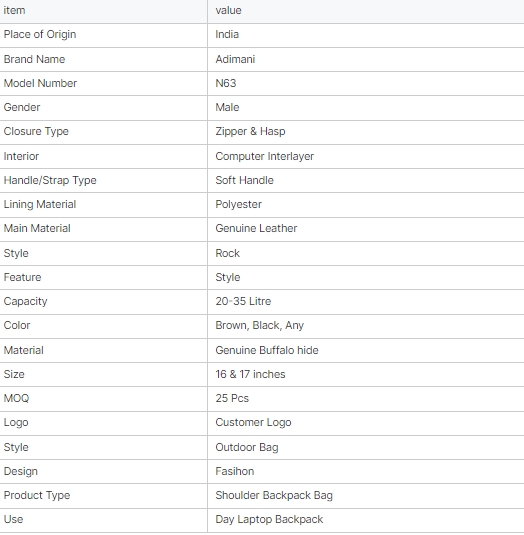
Task: Select the 'Brown, Black, Any' color value
Action: [x=259, y=326]
